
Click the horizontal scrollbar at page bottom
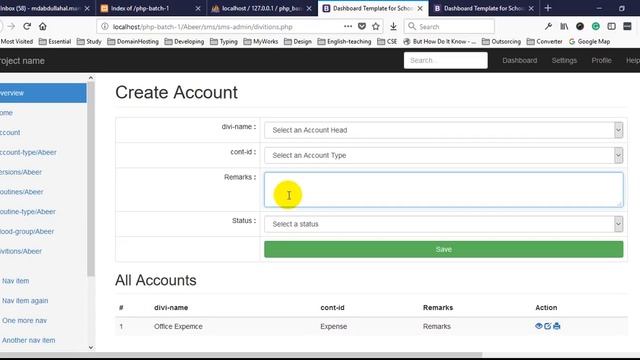pos(241,355)
